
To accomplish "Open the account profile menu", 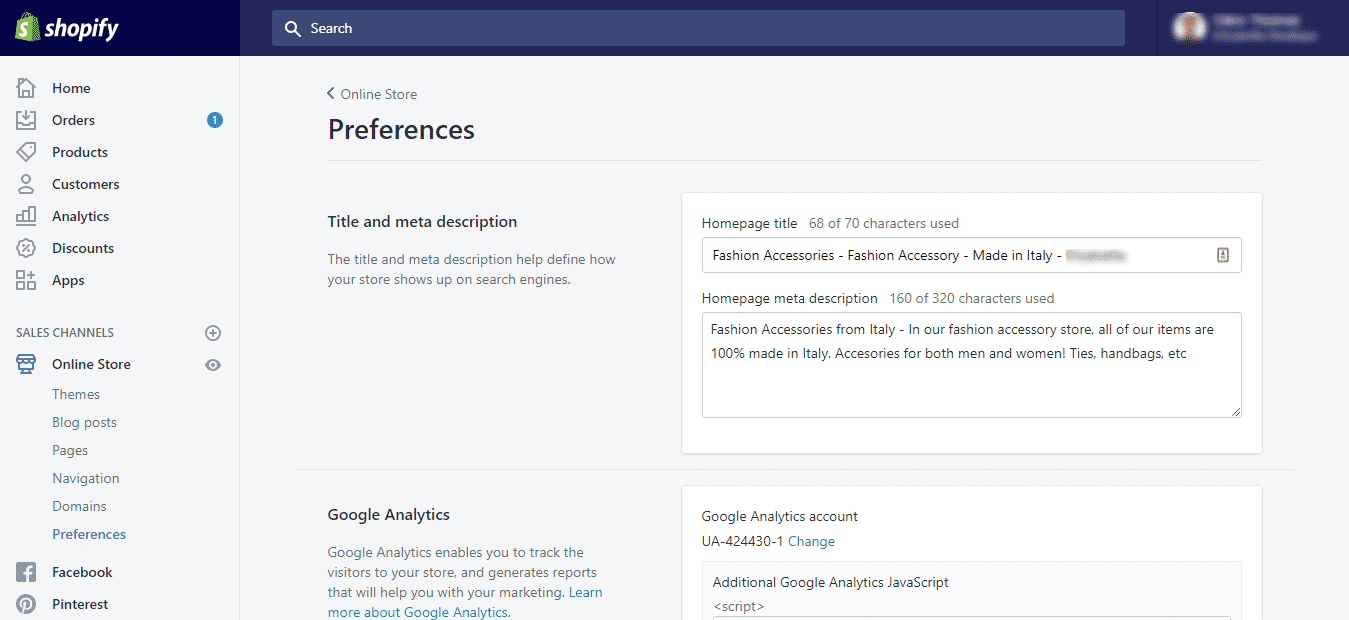I will click(1250, 28).
